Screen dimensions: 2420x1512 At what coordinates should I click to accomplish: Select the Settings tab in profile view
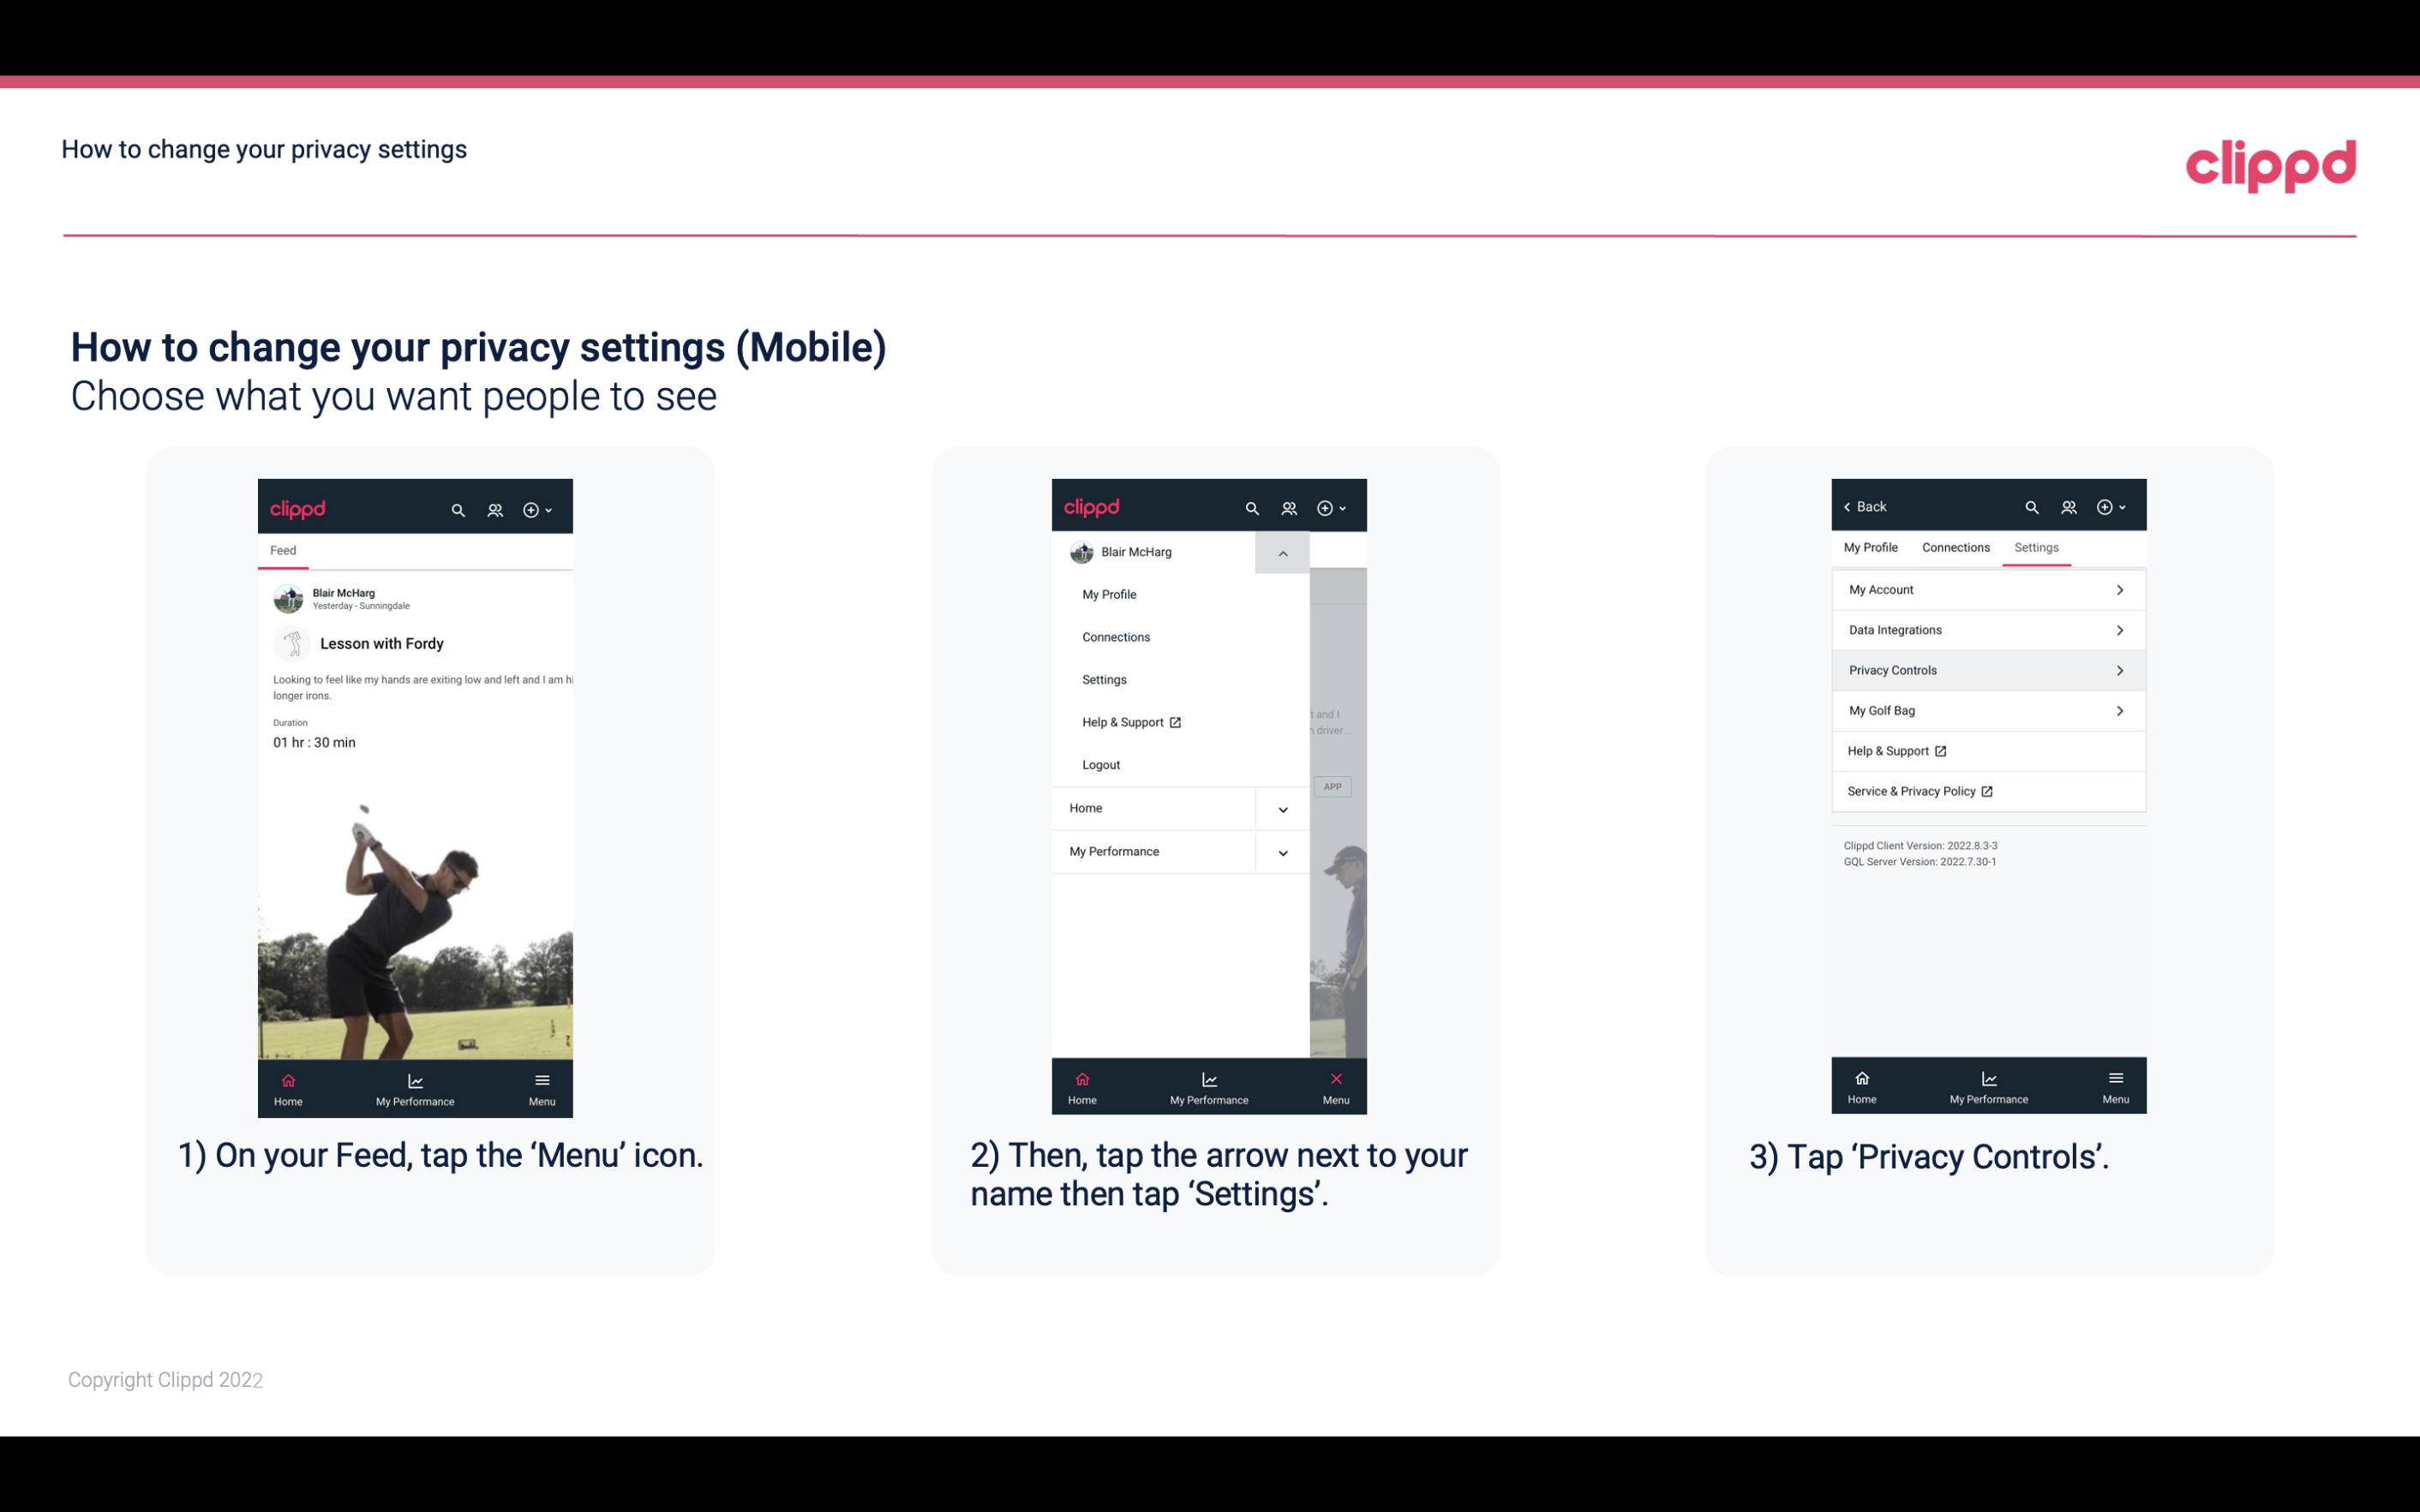(2037, 547)
